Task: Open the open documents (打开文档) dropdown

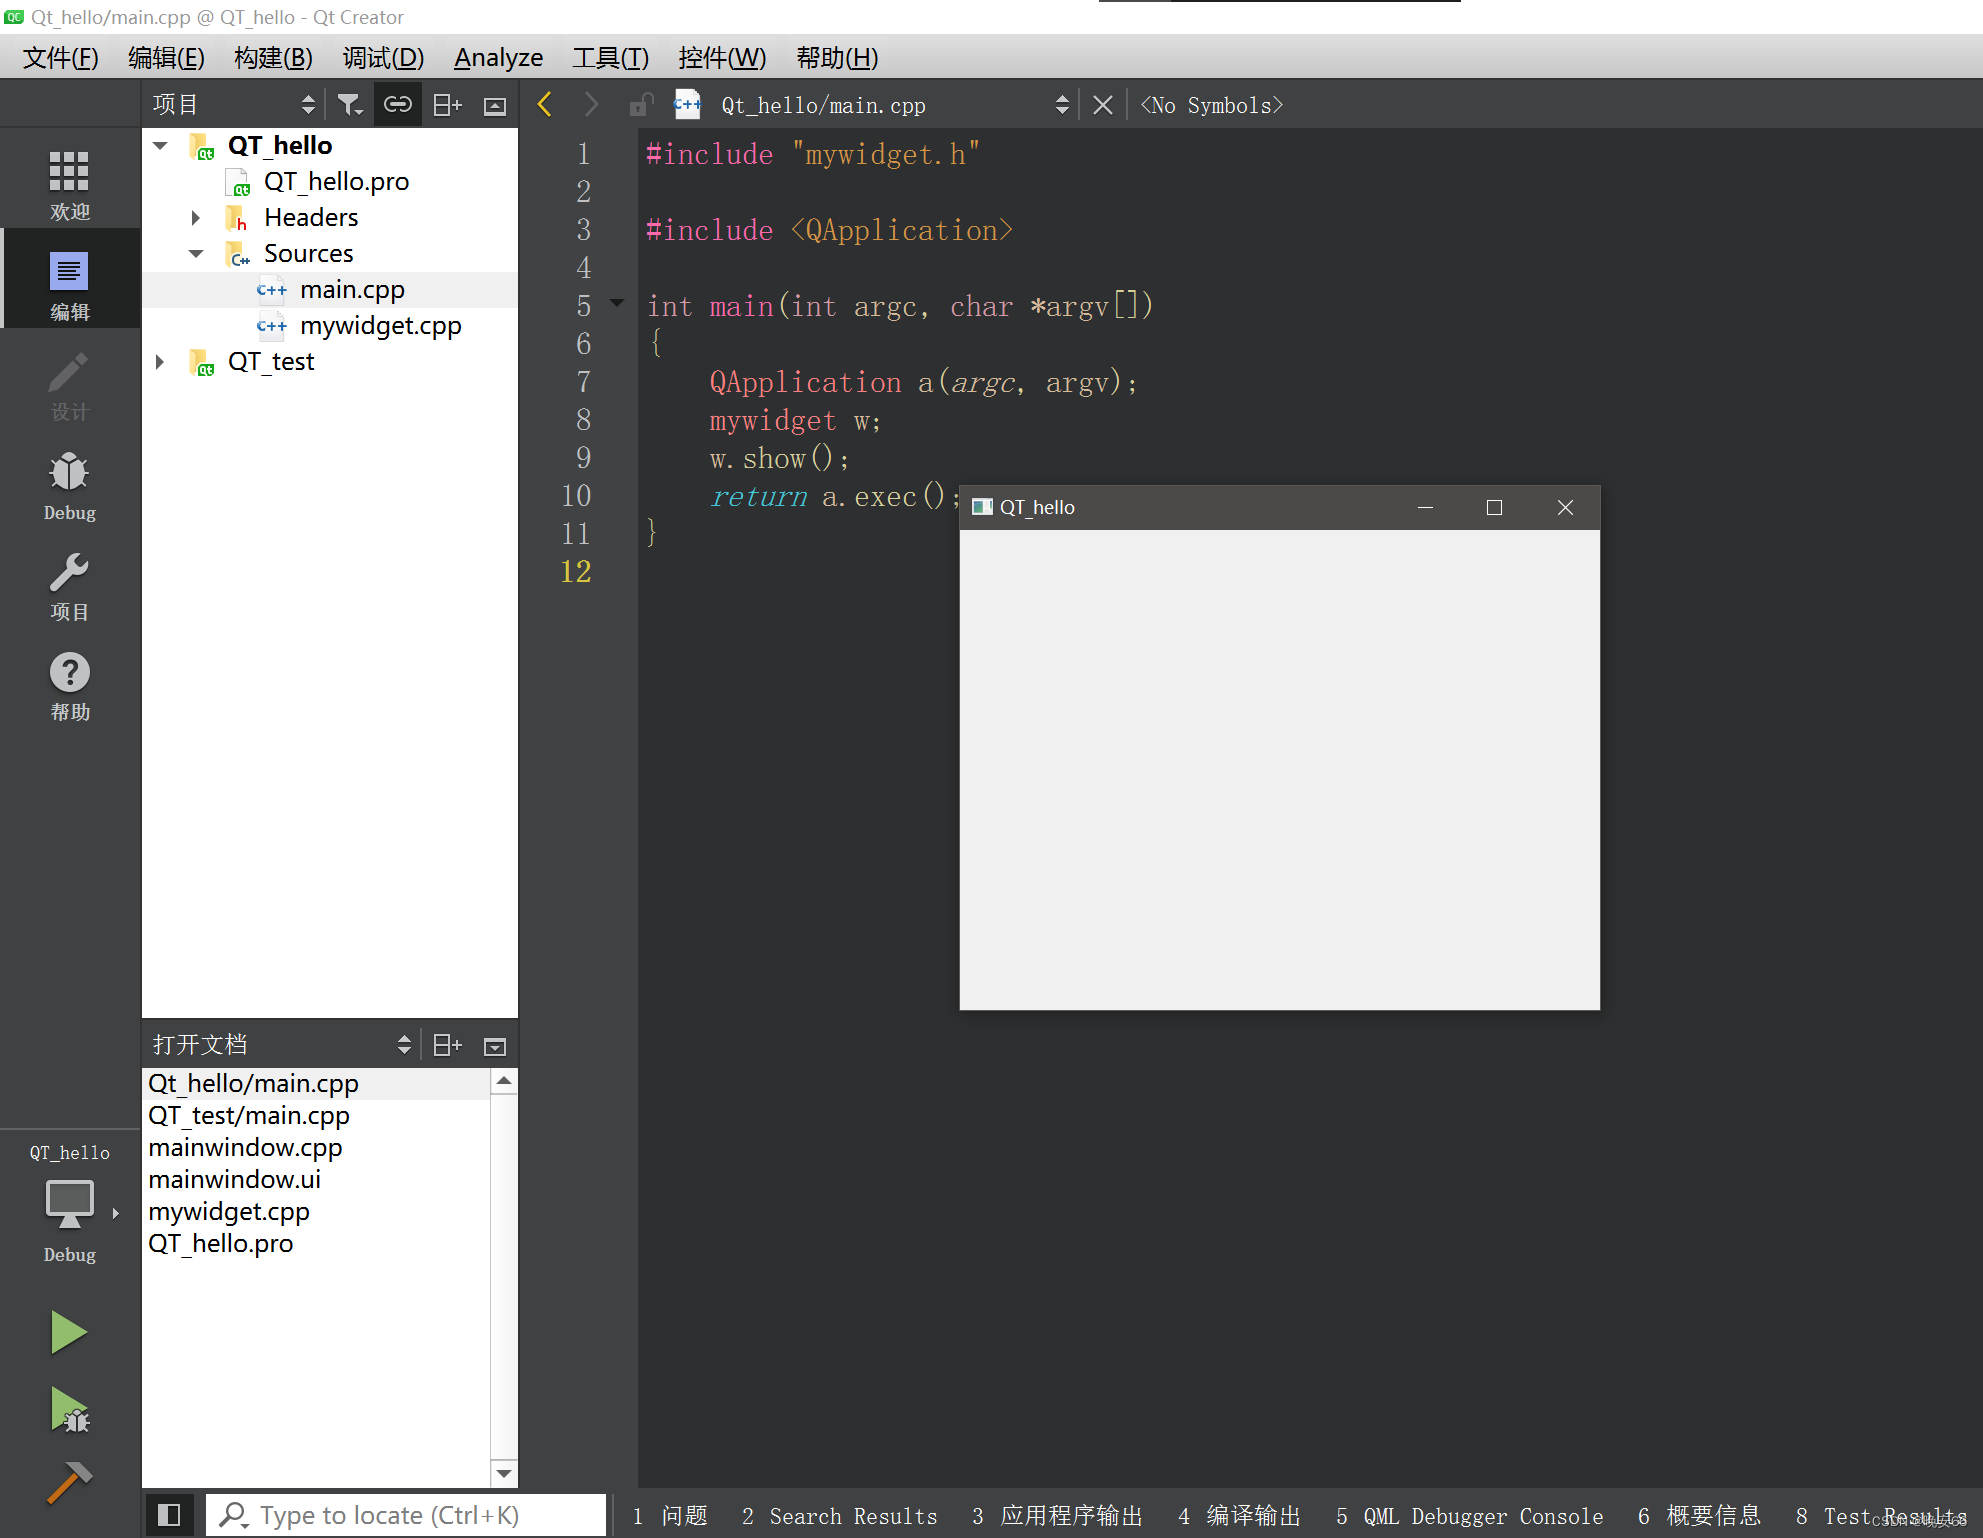Action: [x=282, y=1045]
